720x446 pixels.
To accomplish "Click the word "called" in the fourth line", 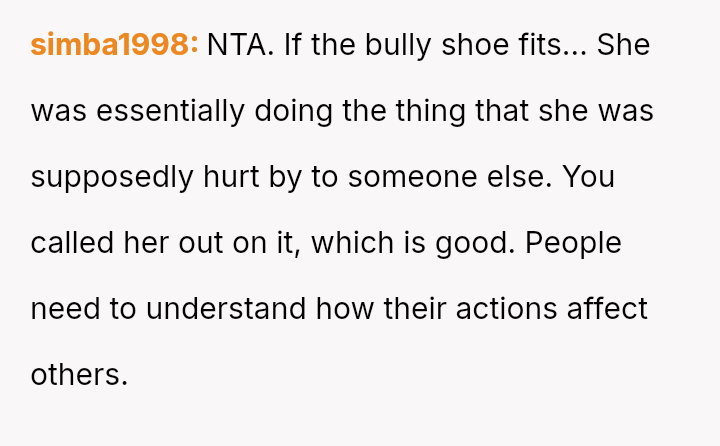I will coord(72,243).
